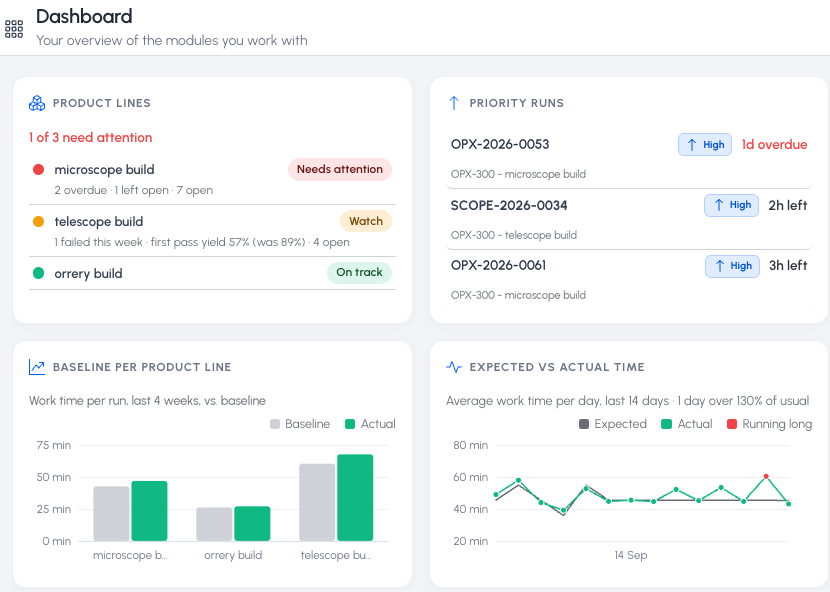Click the Product Lines cubes icon
This screenshot has height=592, width=830.
coord(37,103)
